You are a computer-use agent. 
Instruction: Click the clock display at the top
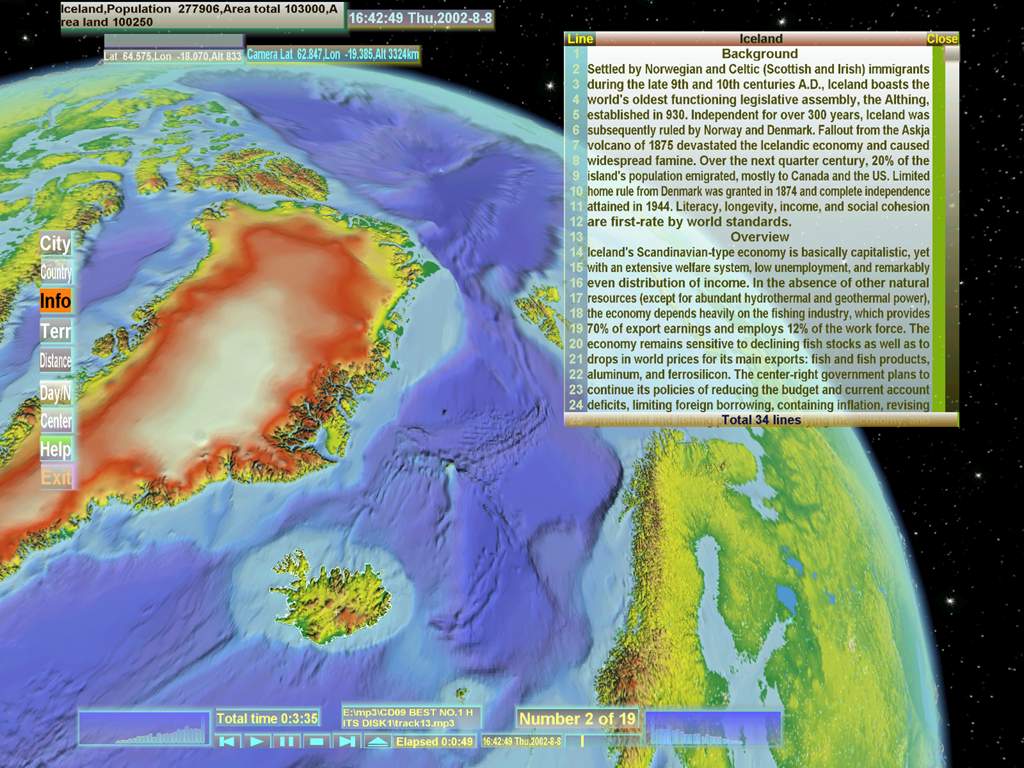click(421, 18)
